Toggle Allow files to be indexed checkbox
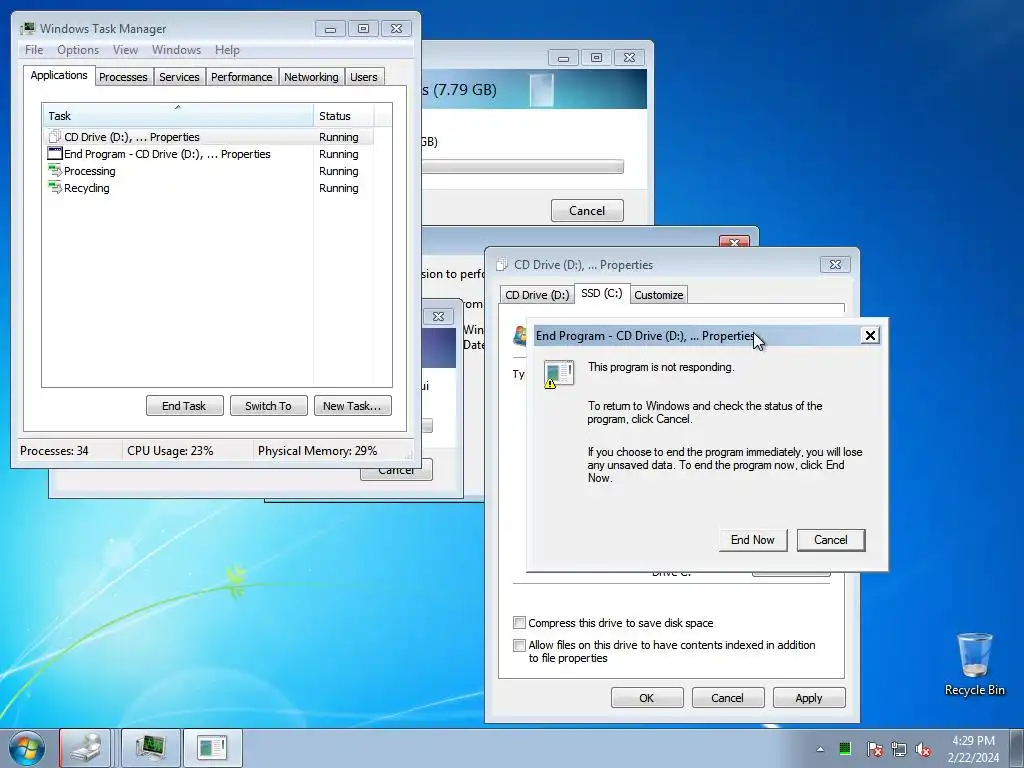 [x=519, y=645]
